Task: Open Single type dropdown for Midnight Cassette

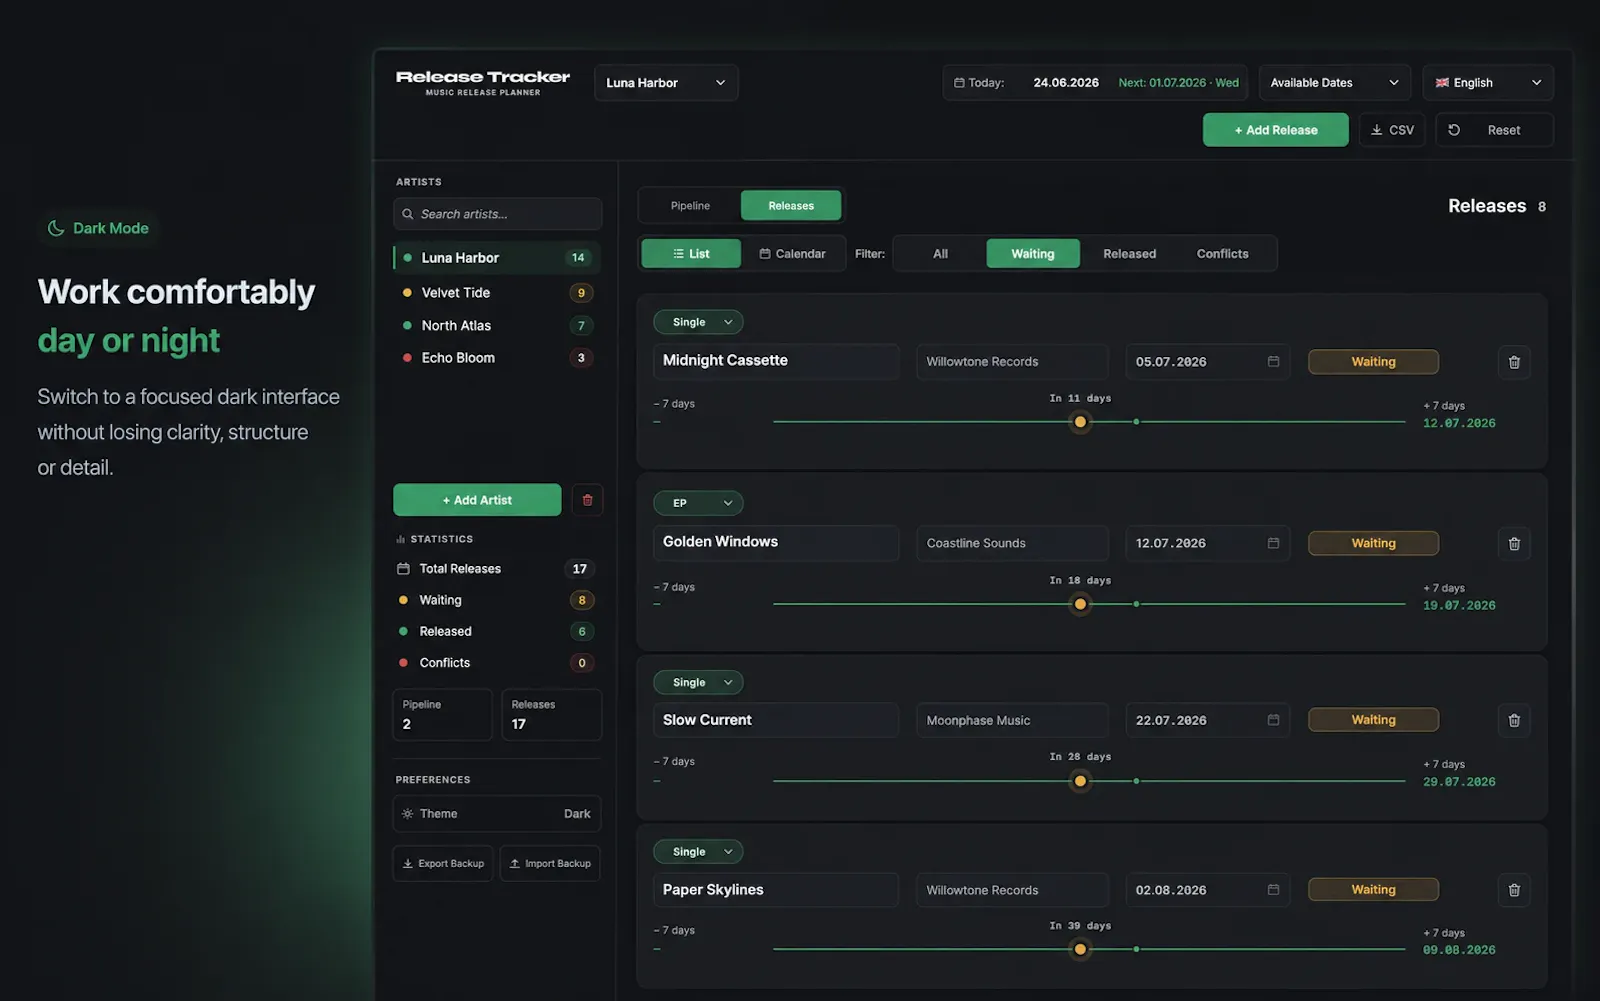Action: (698, 322)
